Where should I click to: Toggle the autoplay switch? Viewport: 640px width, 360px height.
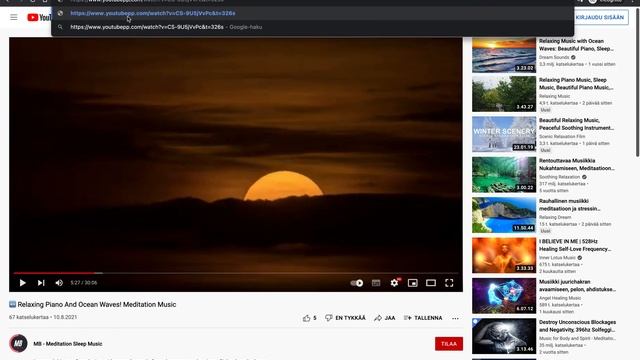[357, 283]
